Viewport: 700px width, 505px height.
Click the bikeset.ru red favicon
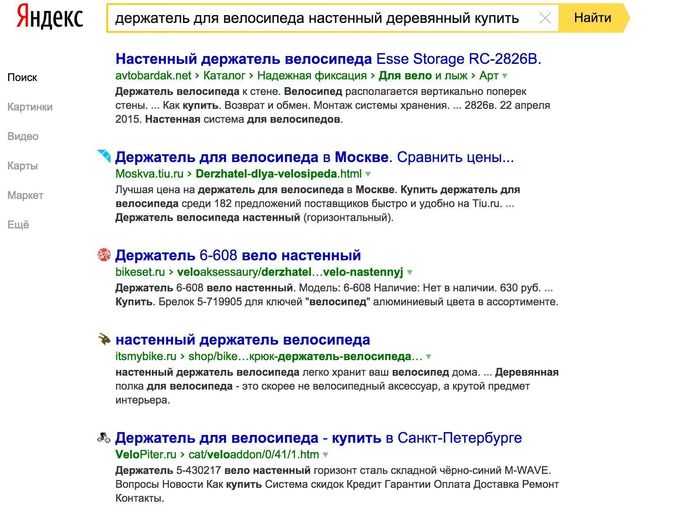coord(104,255)
